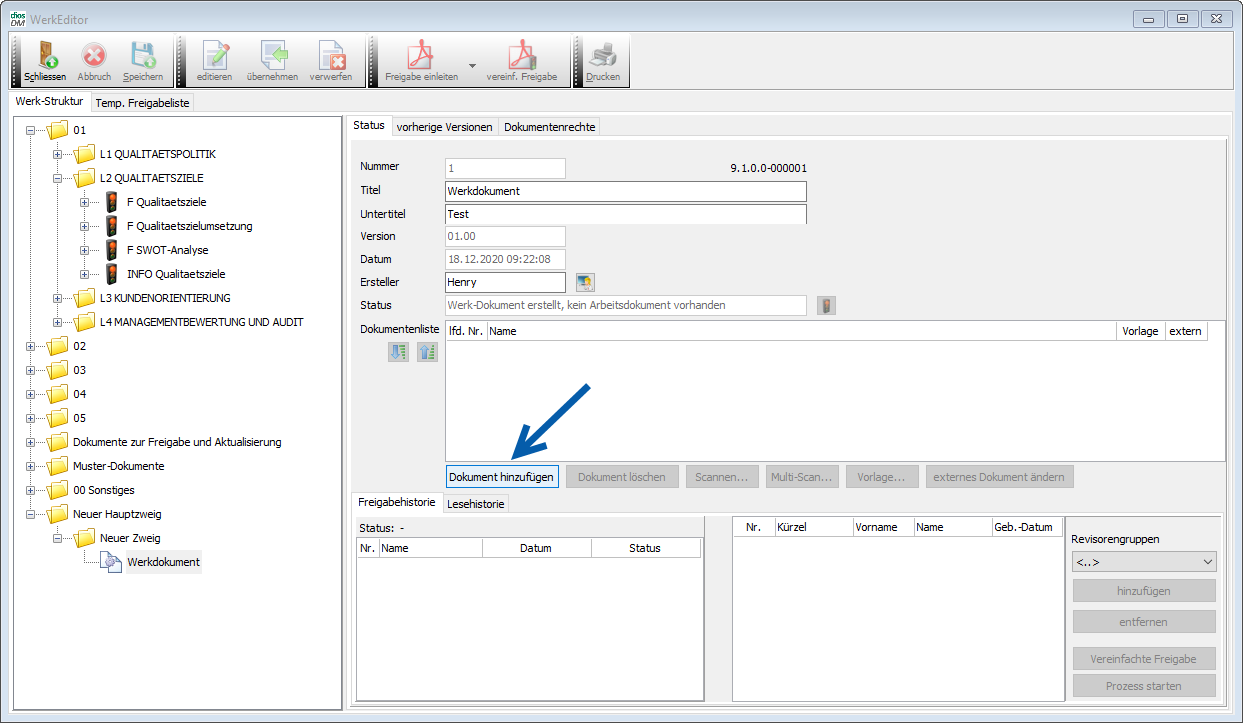Click Freigabe einleiten PDF icon
The height and width of the screenshot is (723, 1243).
421,55
